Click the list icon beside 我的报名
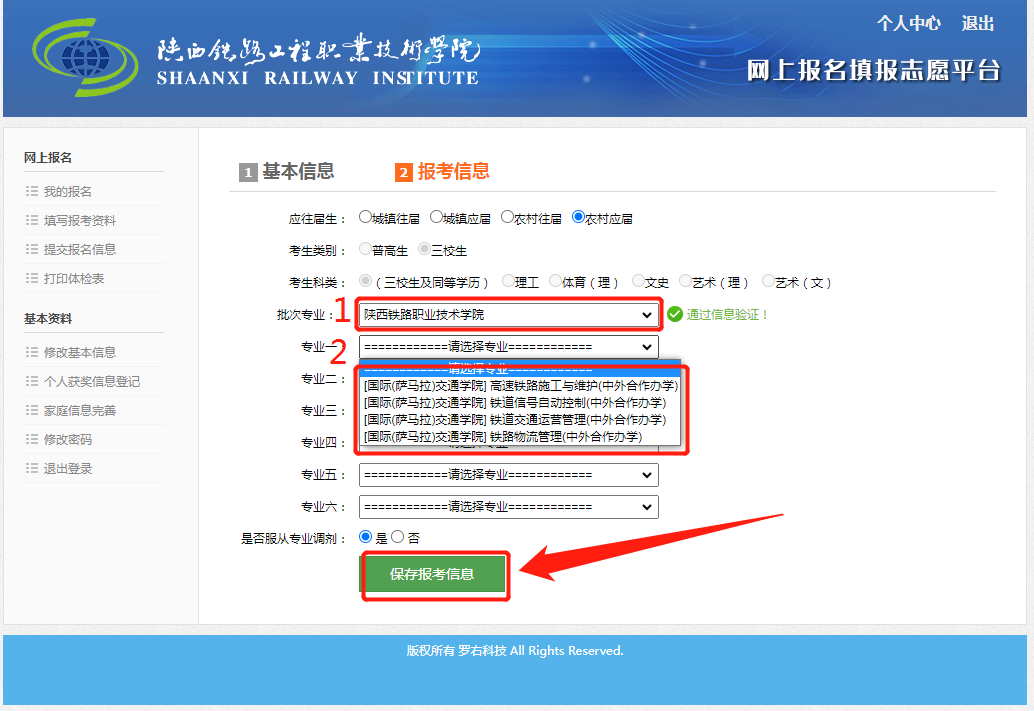Screen dimensions: 1034x711 [32, 192]
